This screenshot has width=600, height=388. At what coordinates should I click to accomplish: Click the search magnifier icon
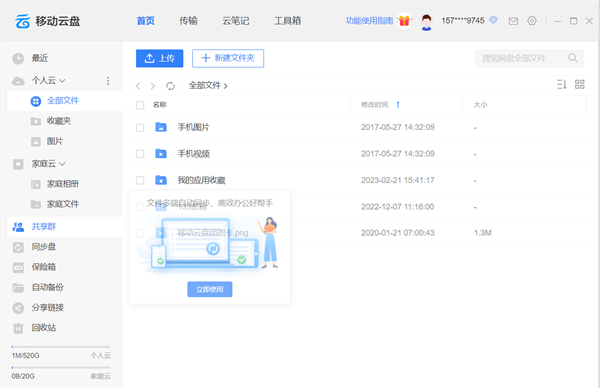tap(573, 58)
